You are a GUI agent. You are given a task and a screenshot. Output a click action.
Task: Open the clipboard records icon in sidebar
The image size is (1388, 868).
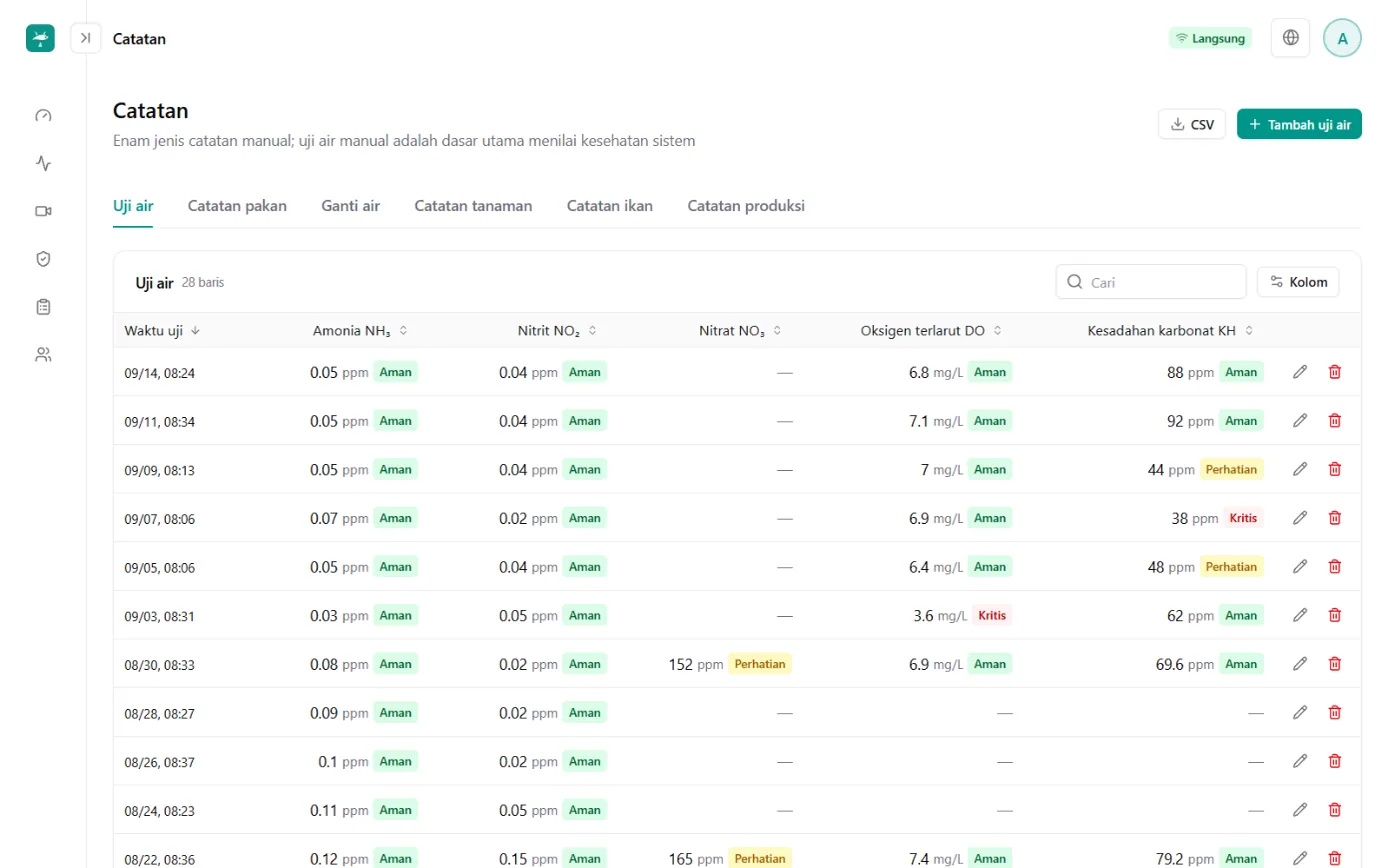tap(43, 306)
